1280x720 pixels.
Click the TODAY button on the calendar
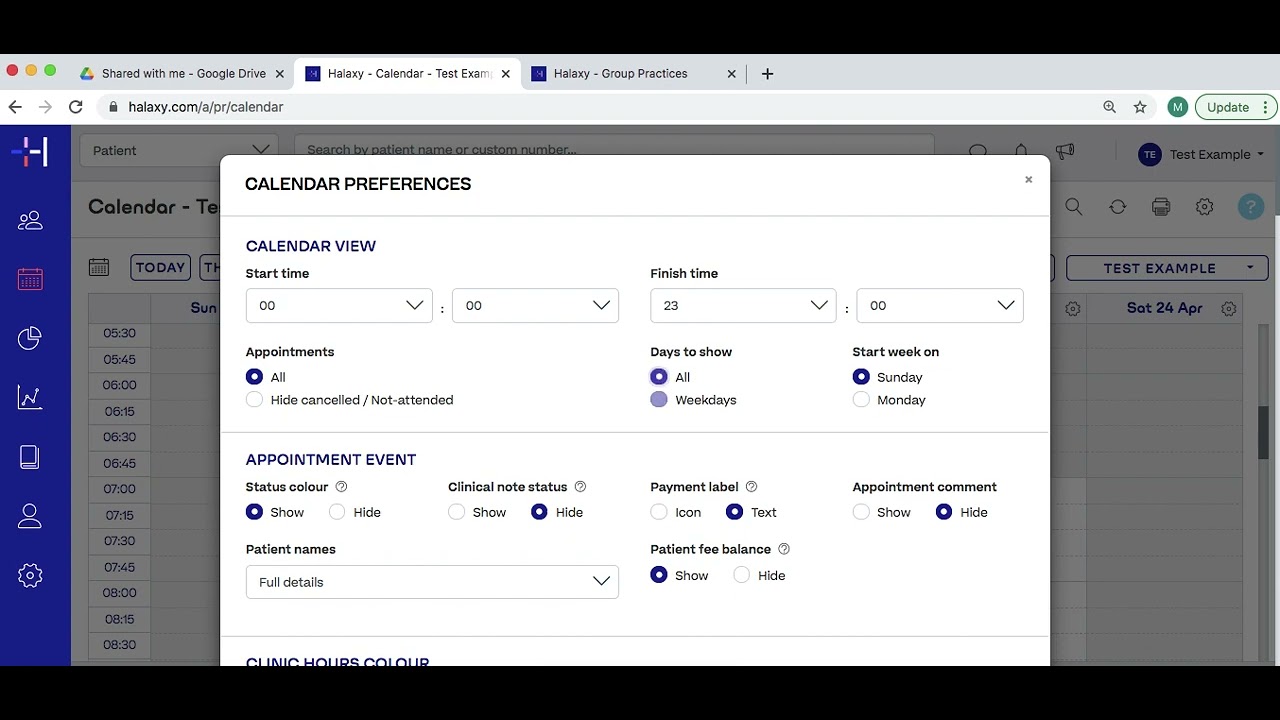click(160, 268)
